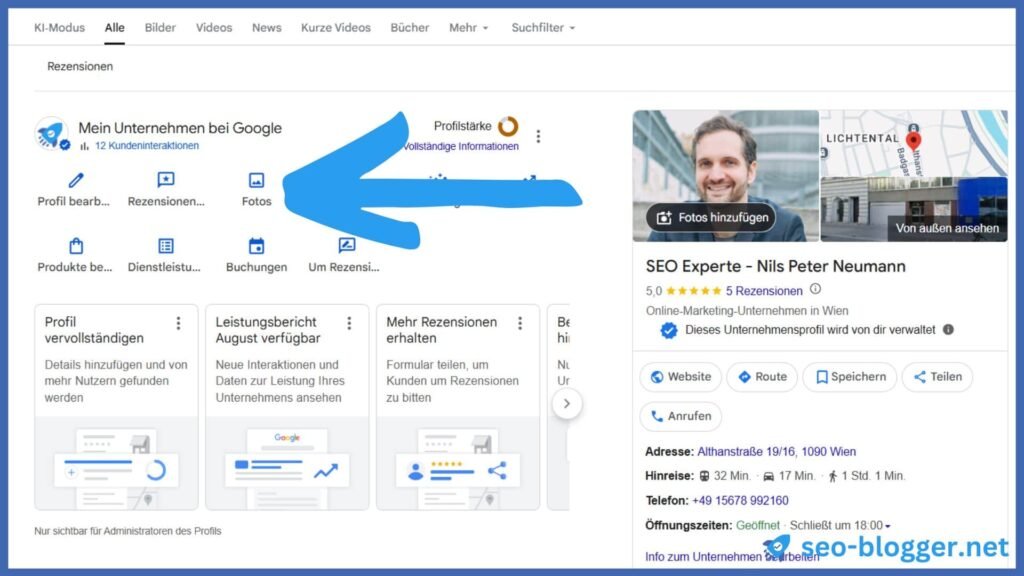1024x576 pixels.
Task: Click the Mein Unternehmen bei Google heading
Action: click(x=180, y=128)
